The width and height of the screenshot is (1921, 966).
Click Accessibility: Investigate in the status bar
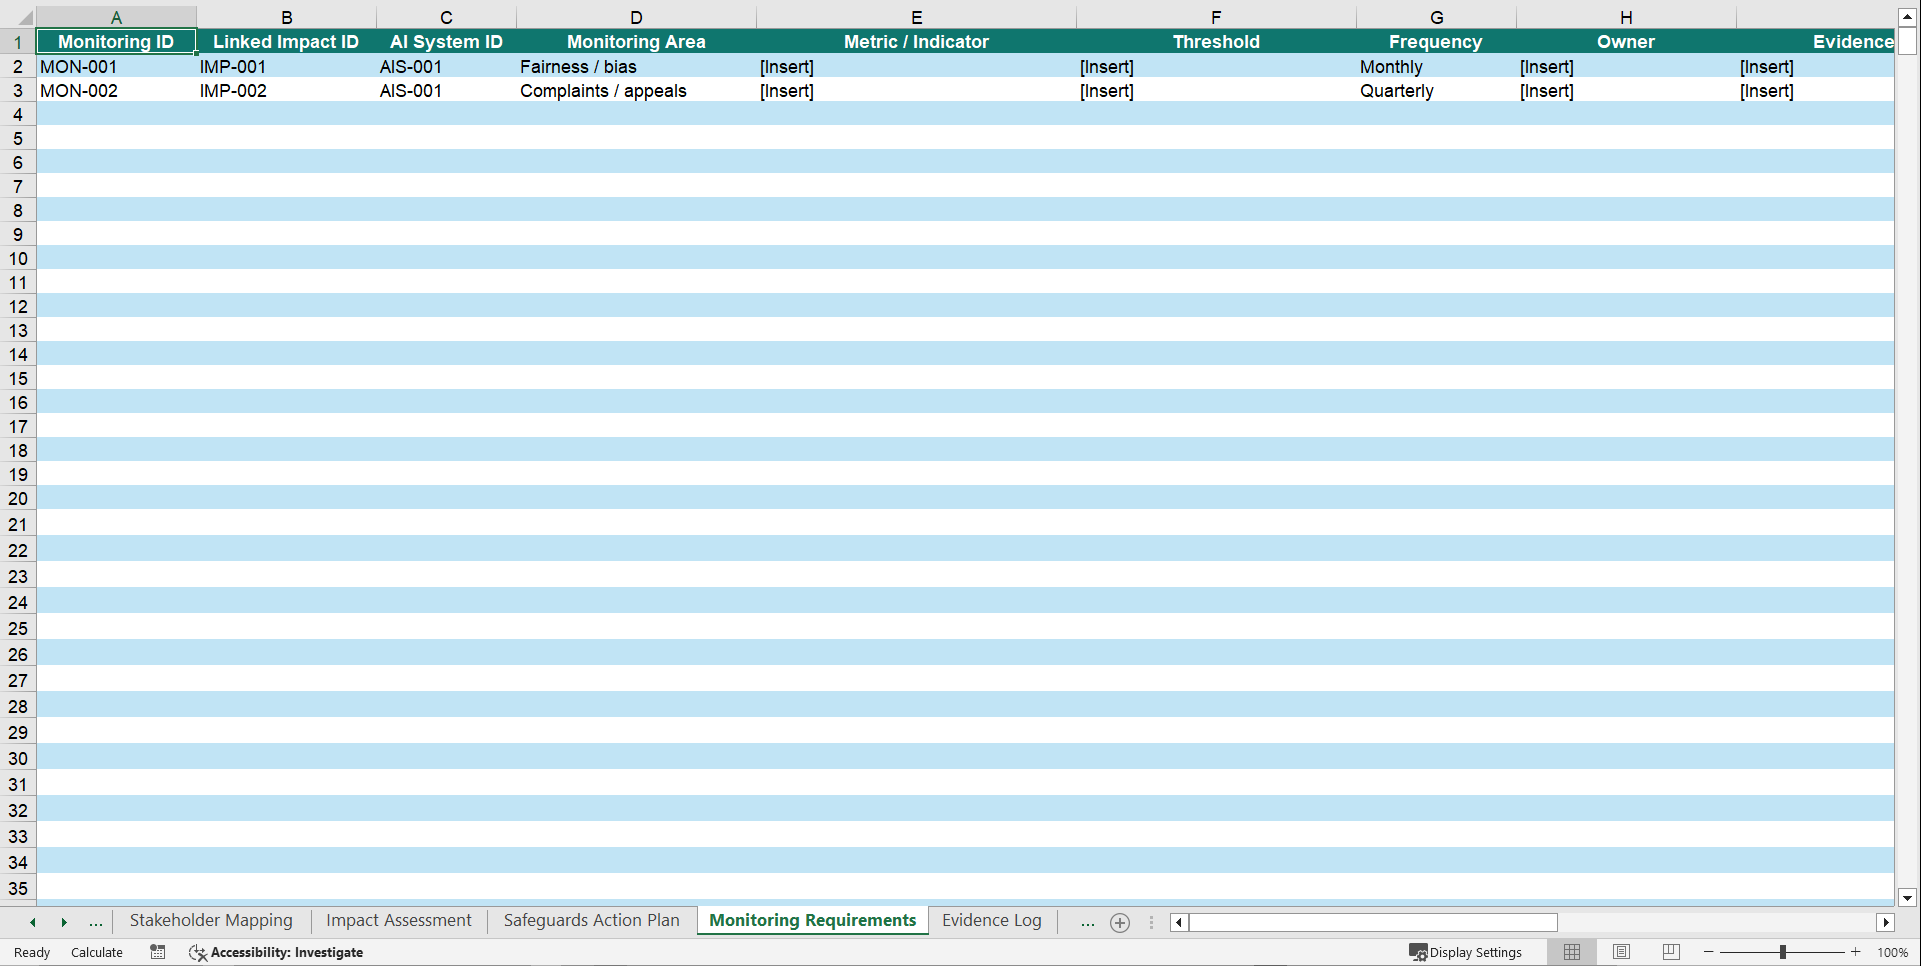[x=276, y=952]
